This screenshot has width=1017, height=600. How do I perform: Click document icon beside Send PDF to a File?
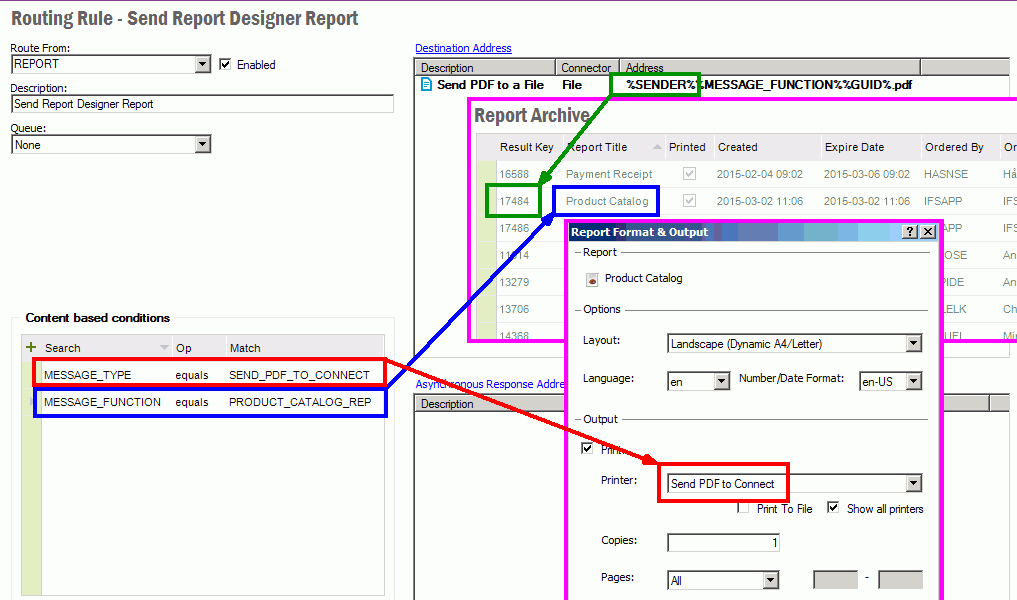click(x=426, y=85)
